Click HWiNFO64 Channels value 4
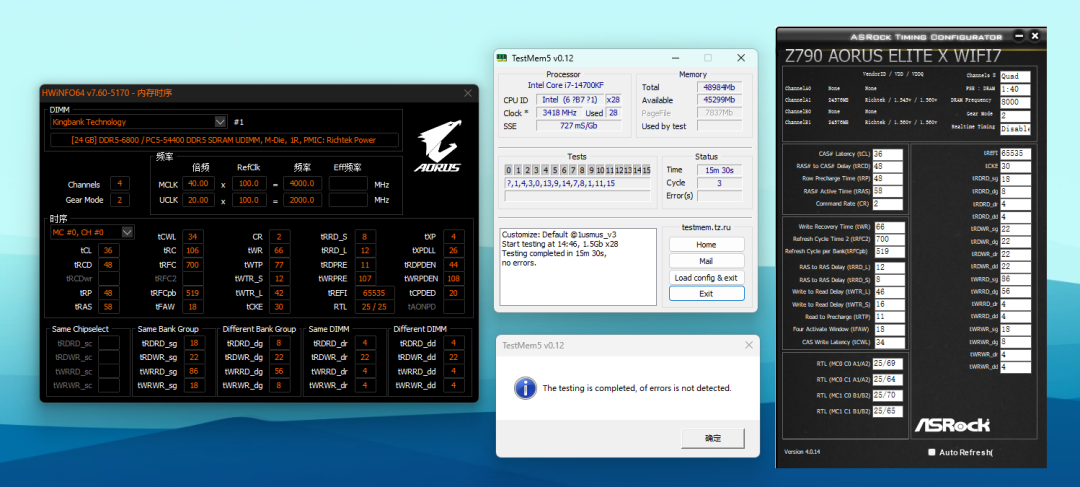1080x487 pixels. 119,184
